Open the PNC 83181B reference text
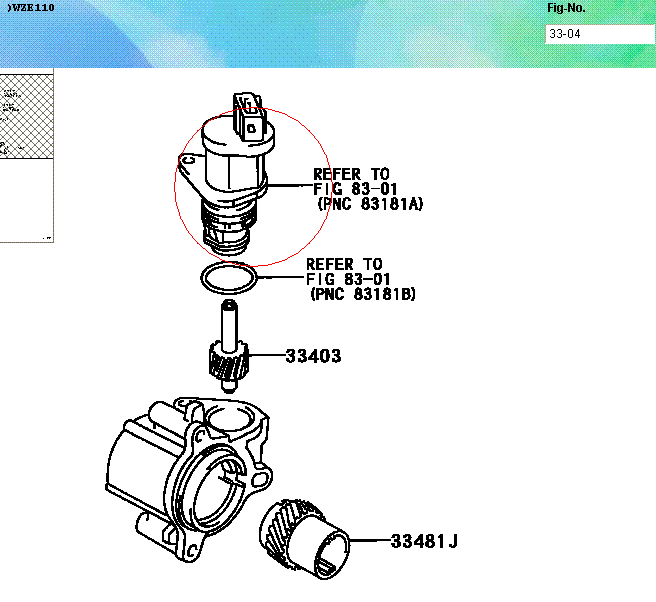This screenshot has height=602, width=656. pyautogui.click(x=363, y=294)
